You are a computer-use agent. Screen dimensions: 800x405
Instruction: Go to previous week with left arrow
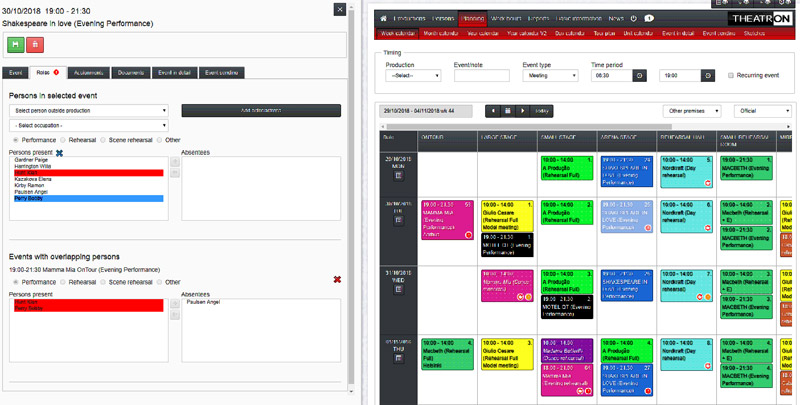492,110
